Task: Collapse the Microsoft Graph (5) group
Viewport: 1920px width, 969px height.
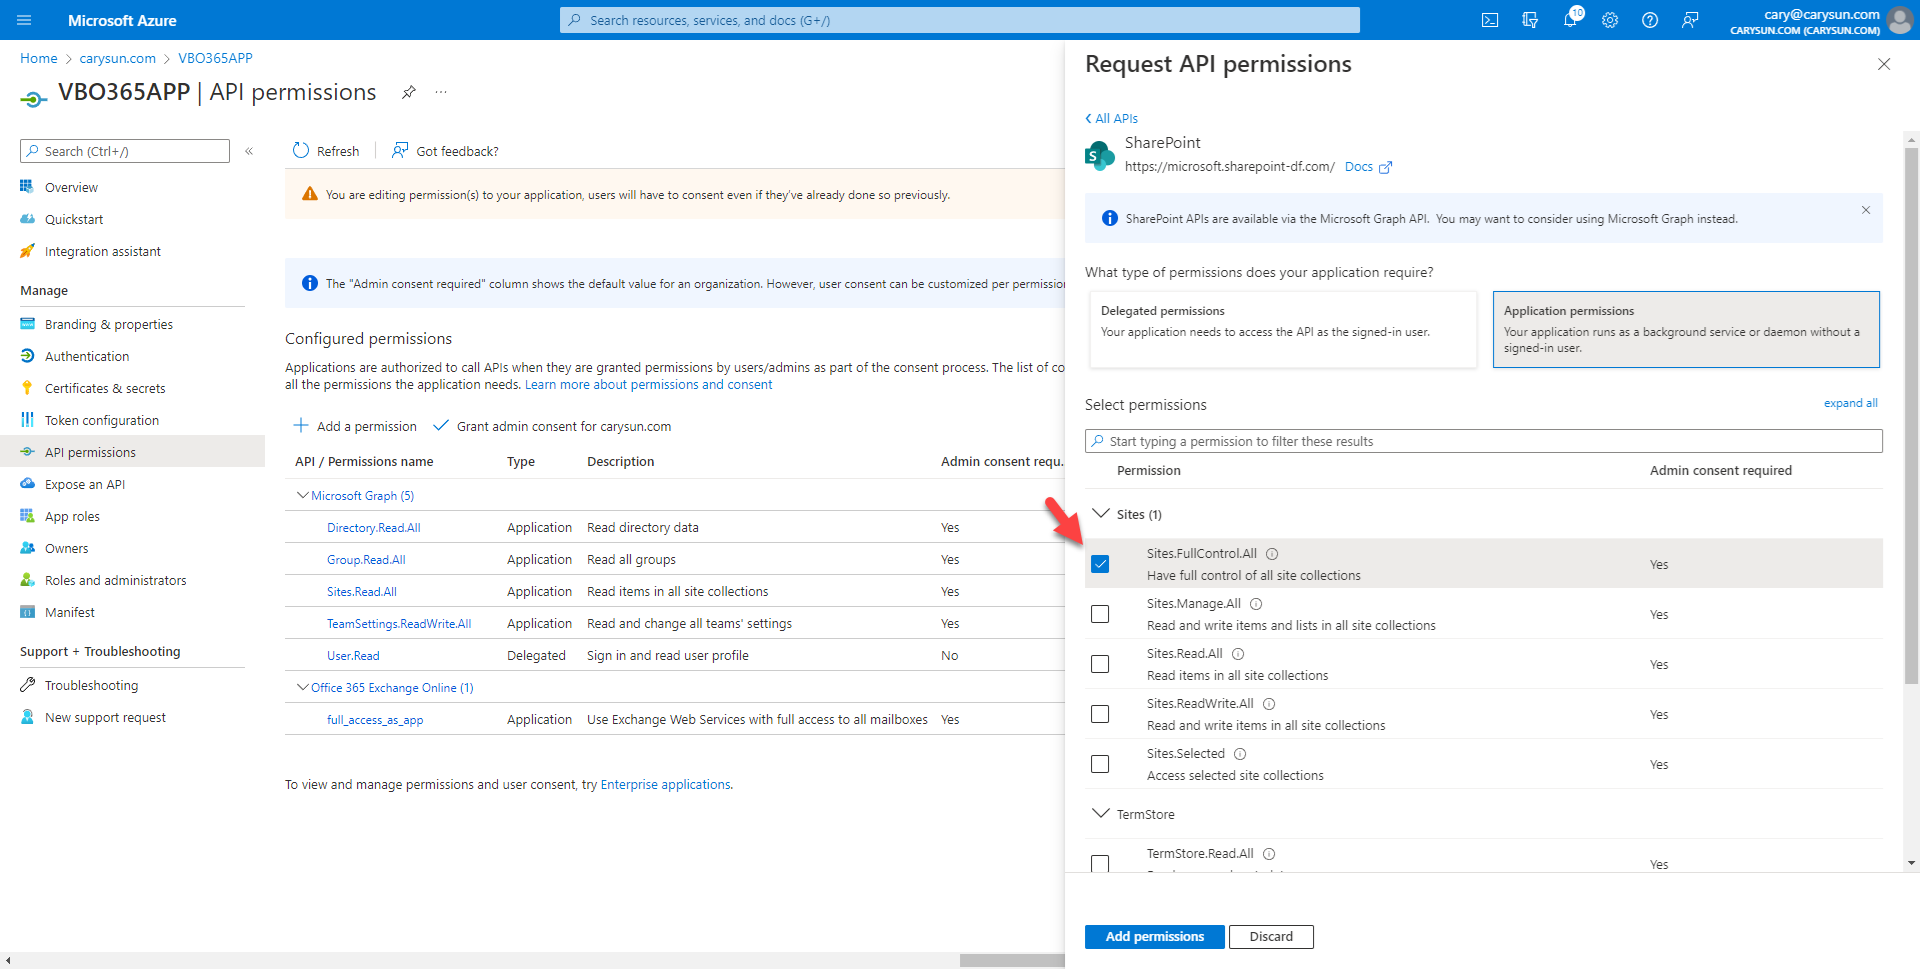Action: (x=302, y=496)
